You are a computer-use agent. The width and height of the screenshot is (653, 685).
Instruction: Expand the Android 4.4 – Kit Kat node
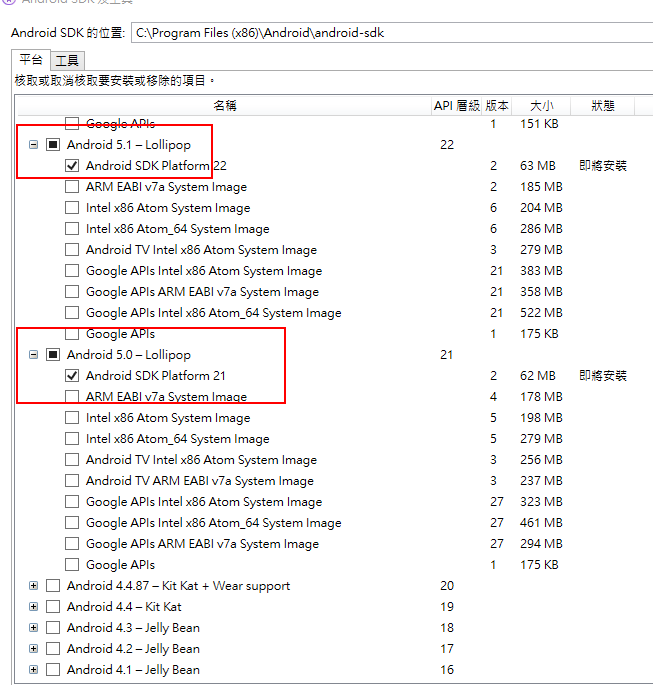(x=33, y=606)
